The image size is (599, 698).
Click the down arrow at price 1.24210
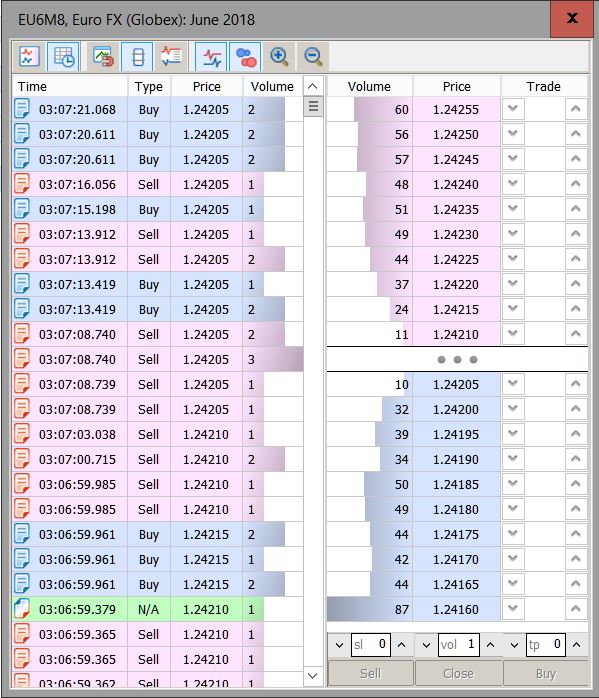point(513,333)
